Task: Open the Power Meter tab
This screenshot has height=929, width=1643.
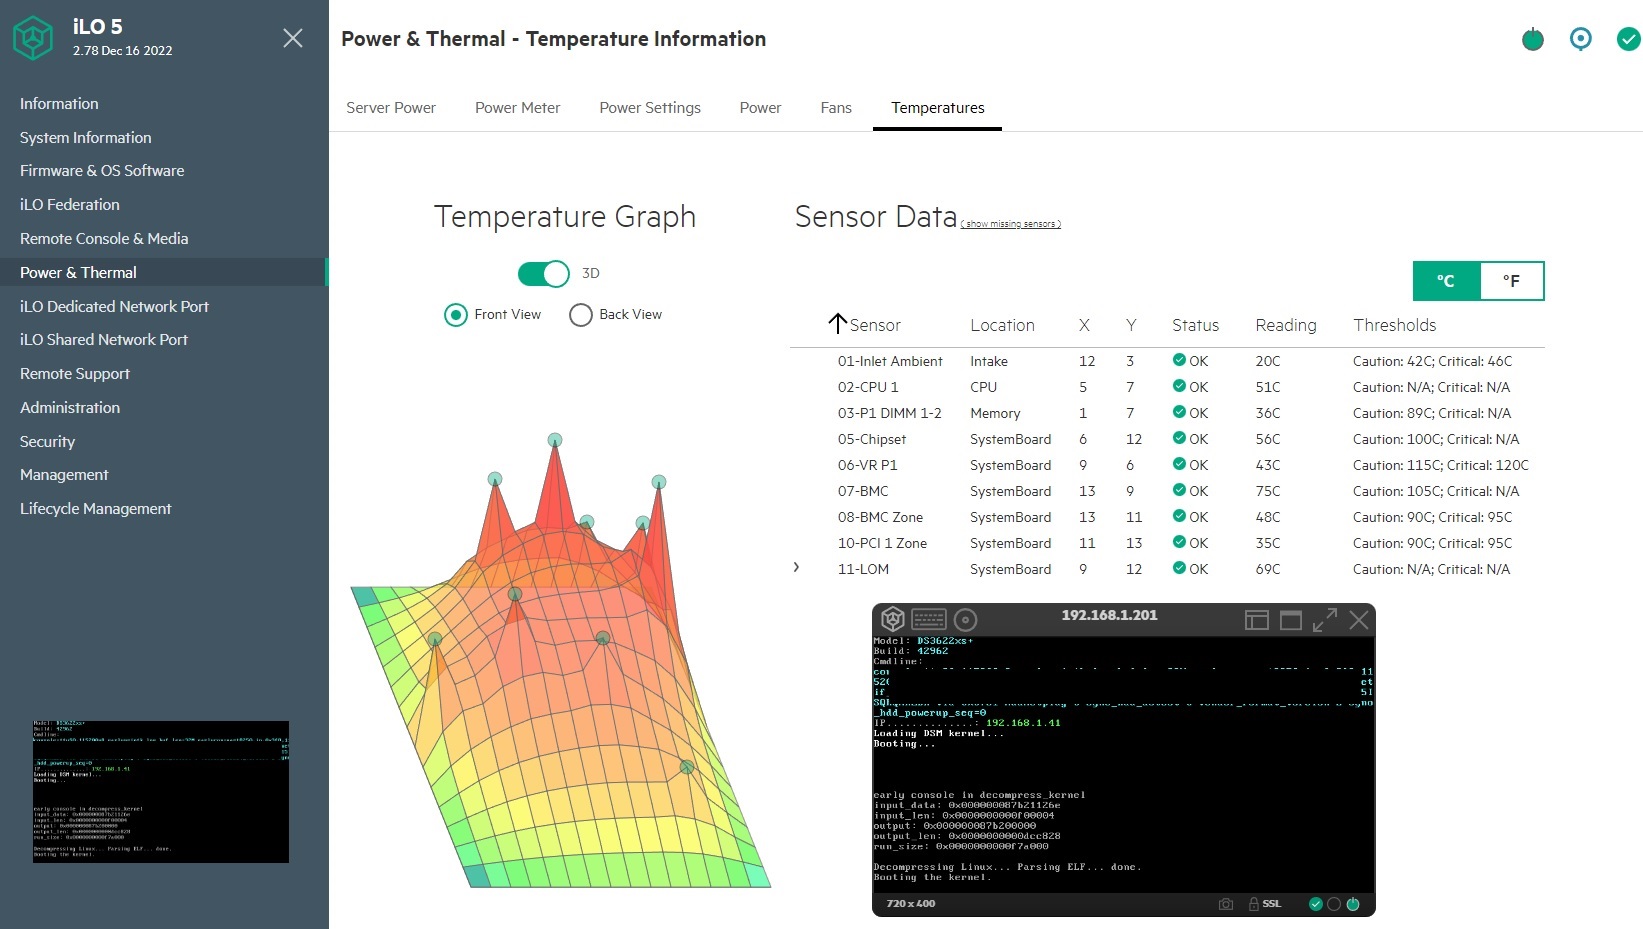Action: 517,107
